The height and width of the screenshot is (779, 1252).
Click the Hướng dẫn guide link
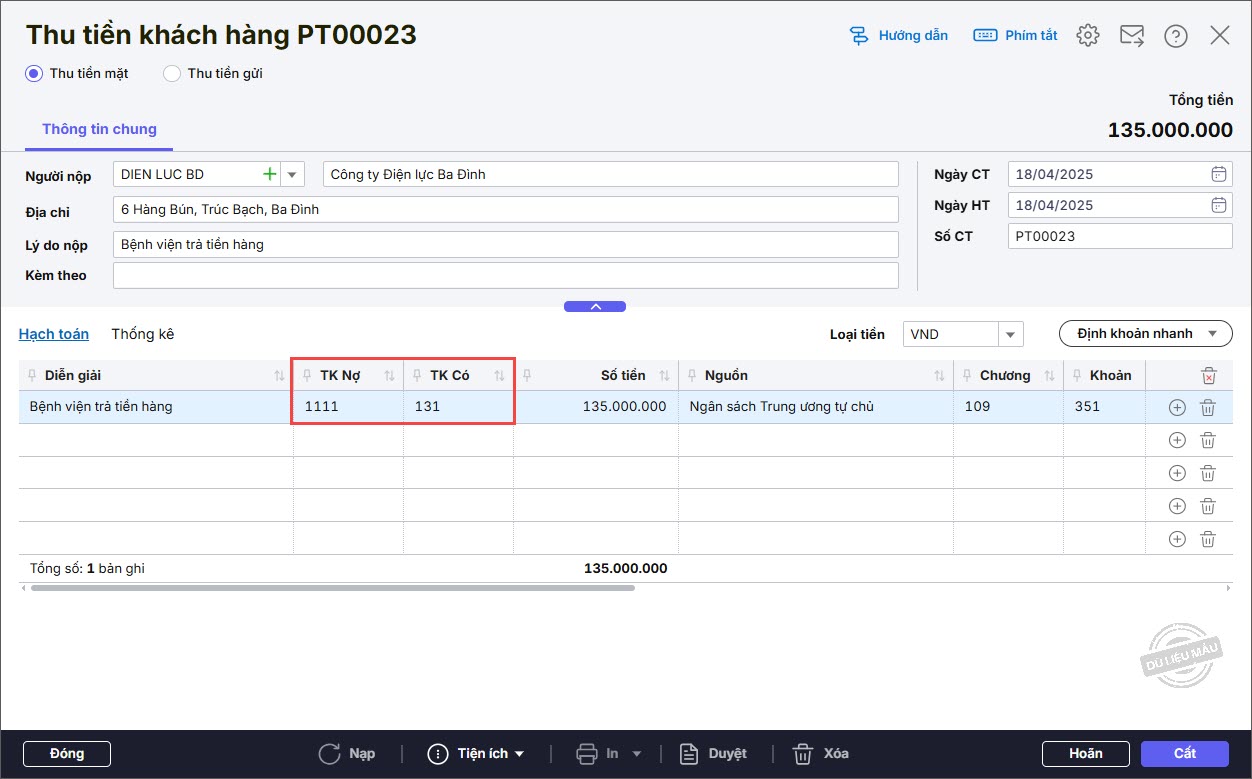[898, 36]
